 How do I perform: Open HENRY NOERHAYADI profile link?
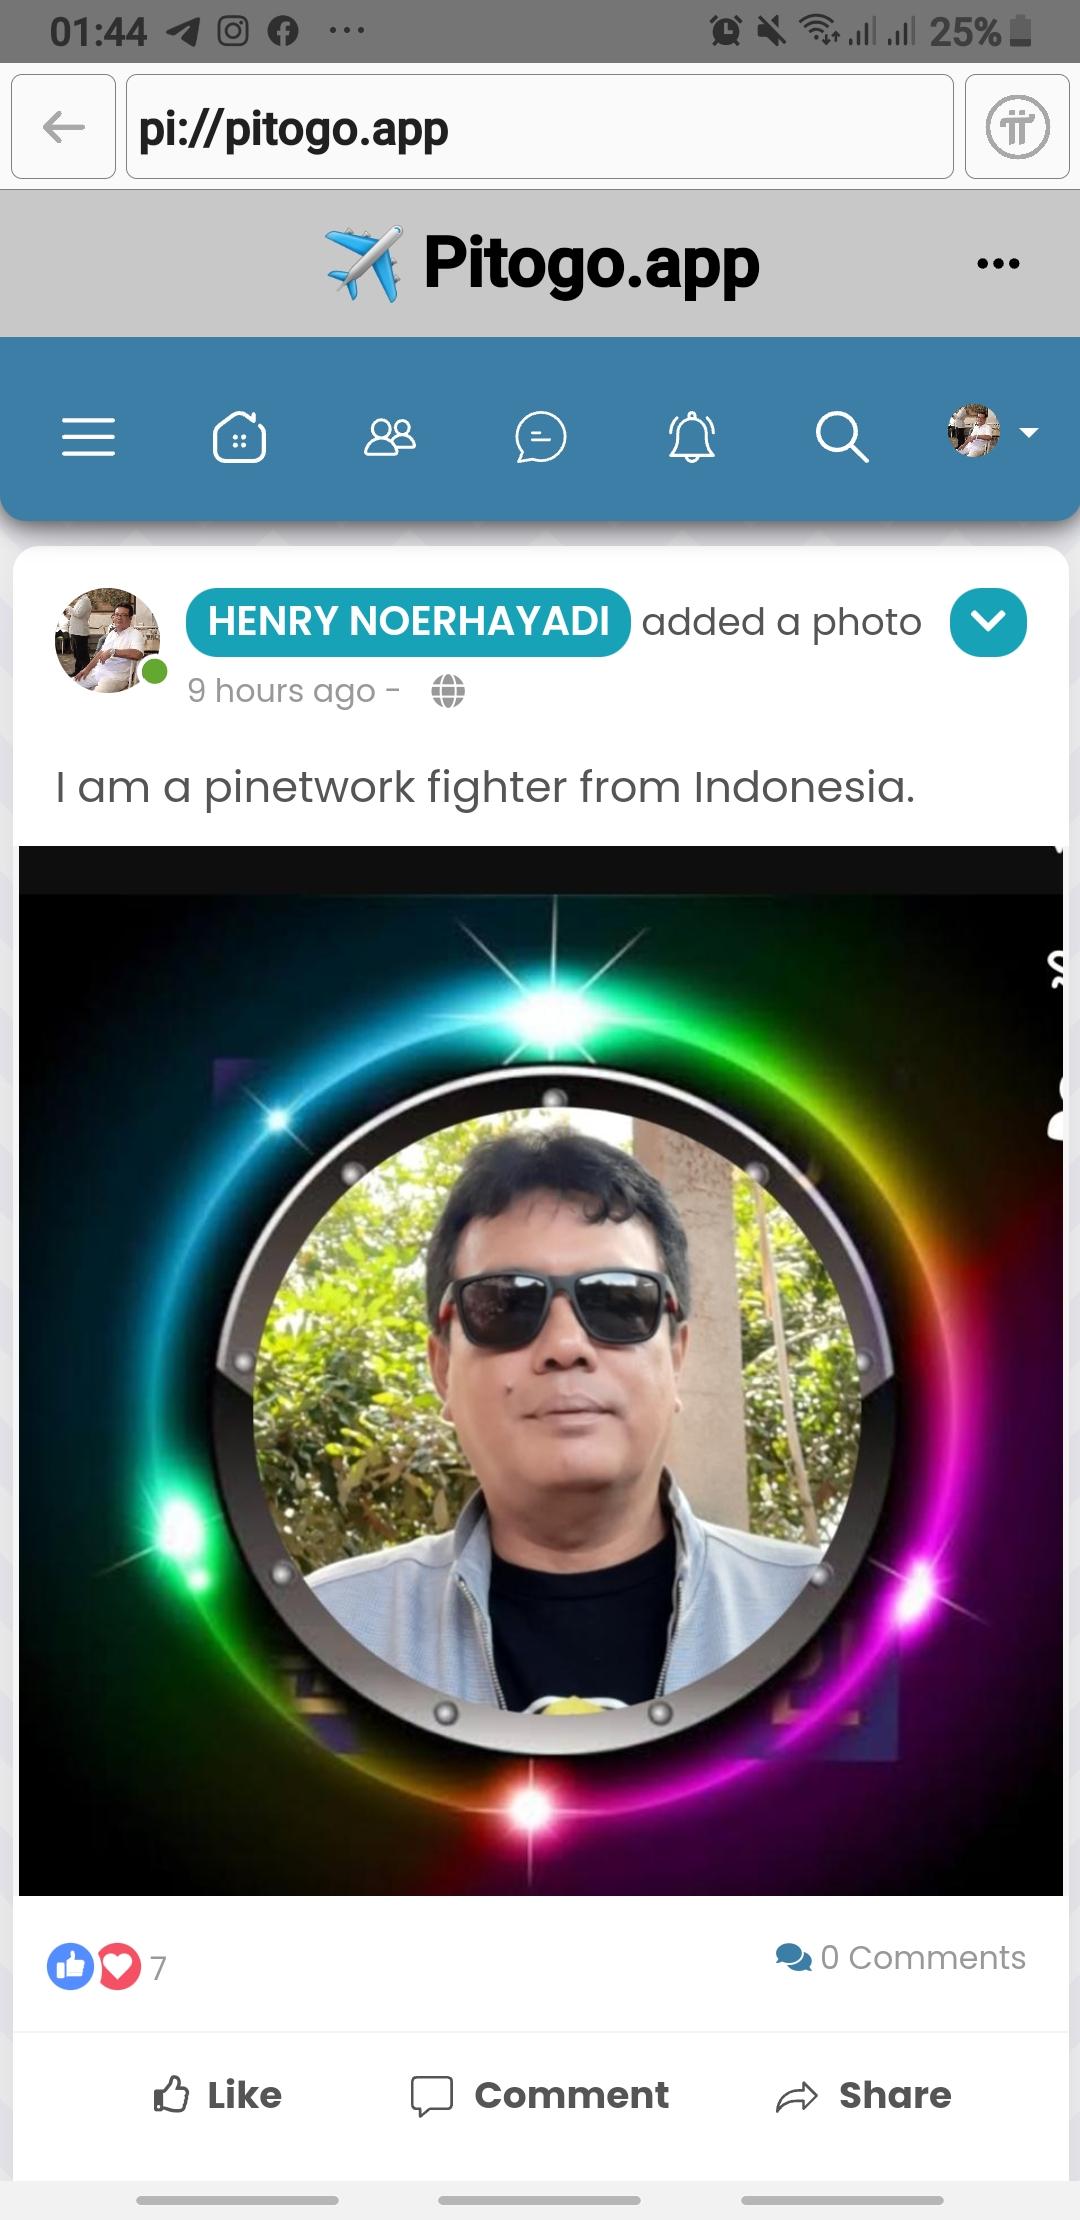click(408, 622)
